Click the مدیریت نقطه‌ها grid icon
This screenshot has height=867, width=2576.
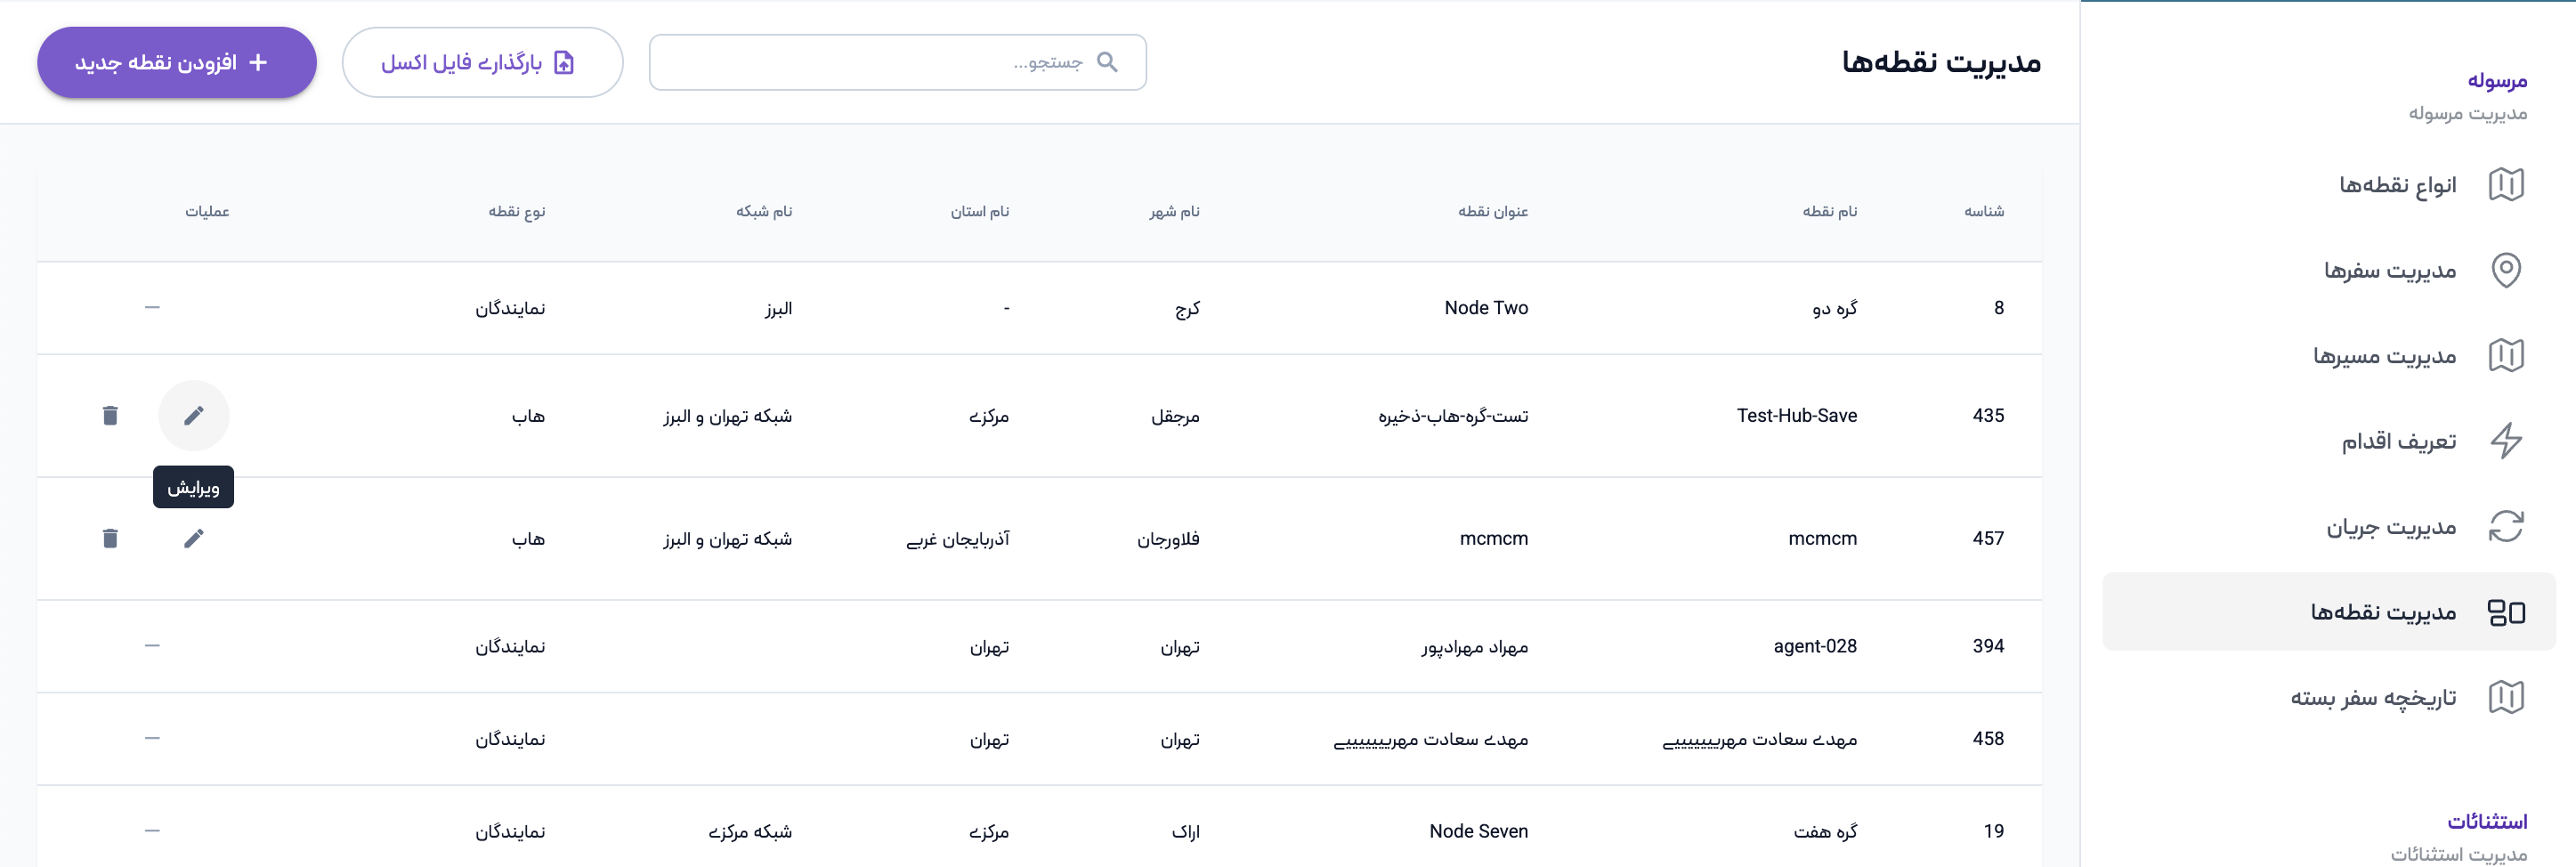[x=2505, y=612]
